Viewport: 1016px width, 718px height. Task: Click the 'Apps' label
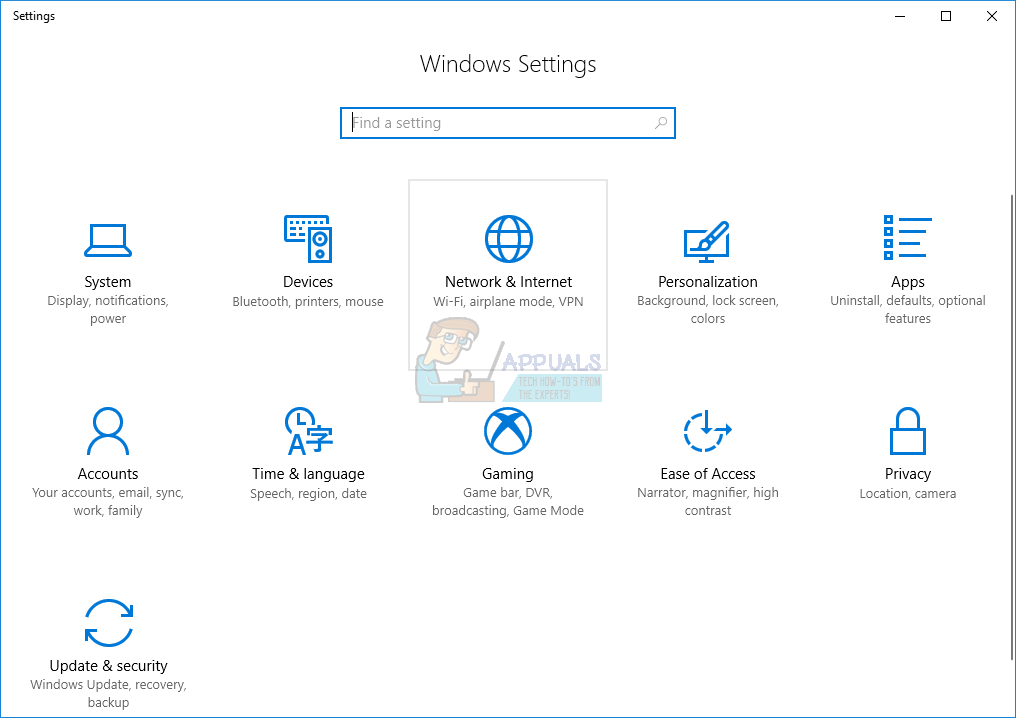(907, 283)
